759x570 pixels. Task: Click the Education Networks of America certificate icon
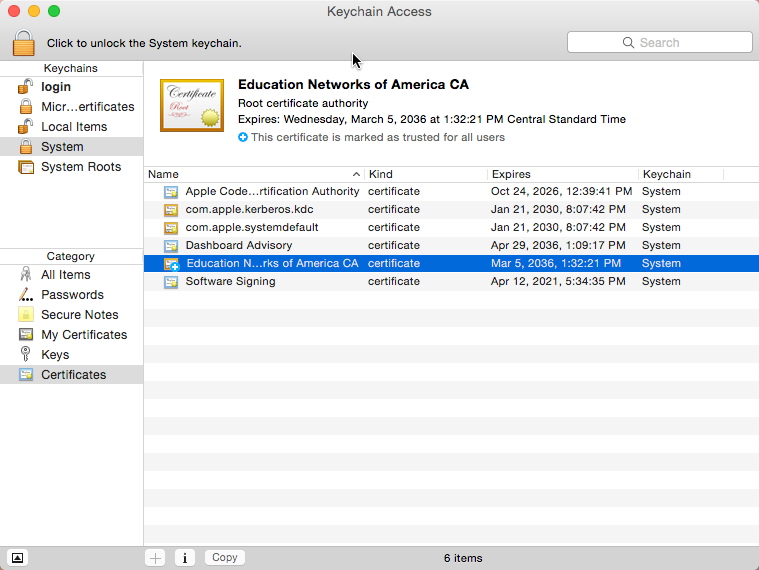172,264
